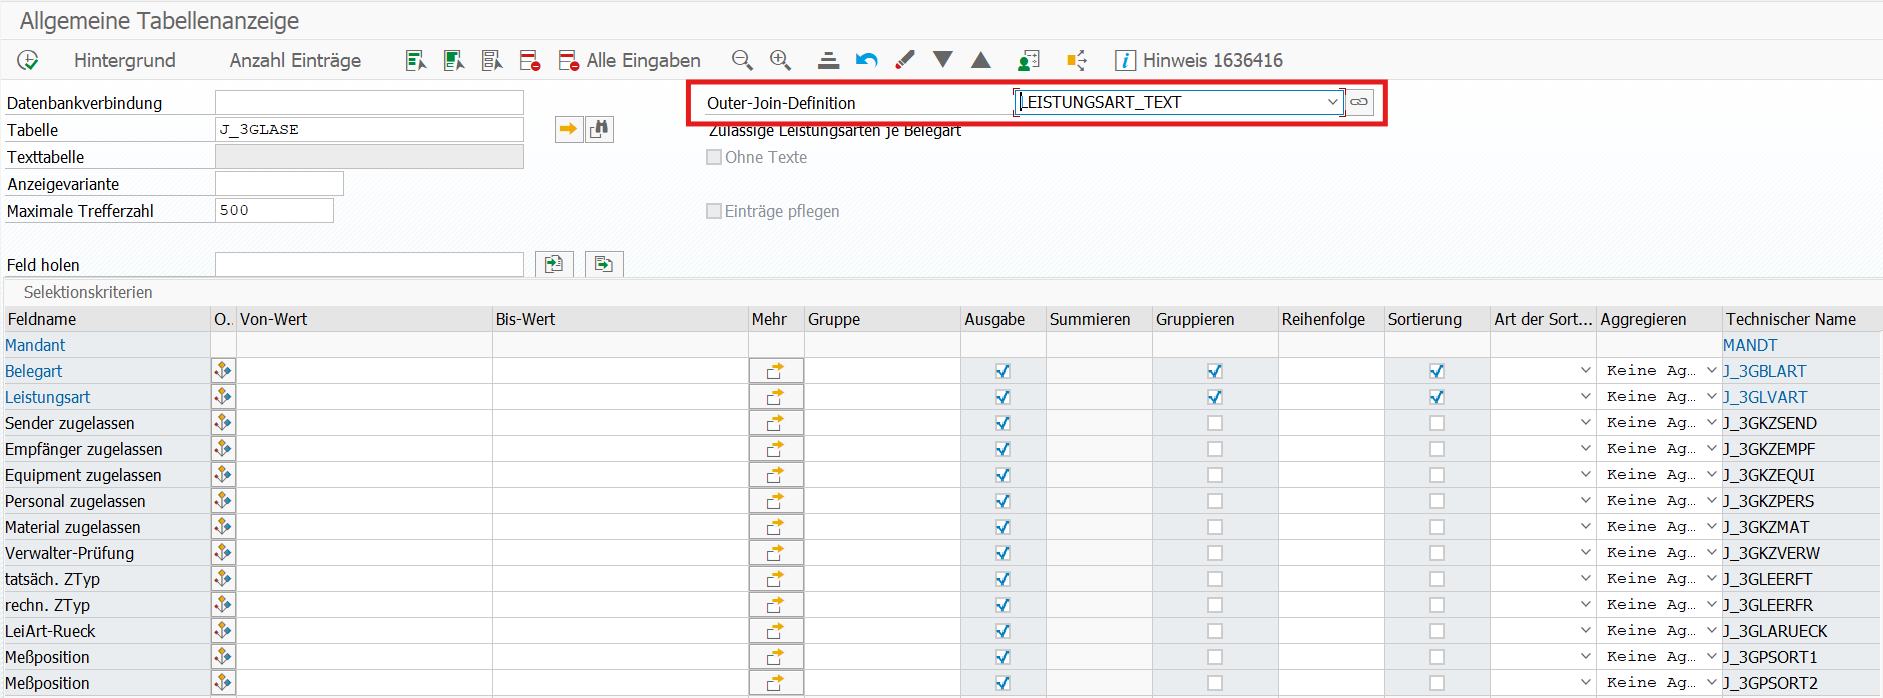Click the yellow arrow next to Tabelle field
The image size is (1883, 698).
click(x=568, y=129)
